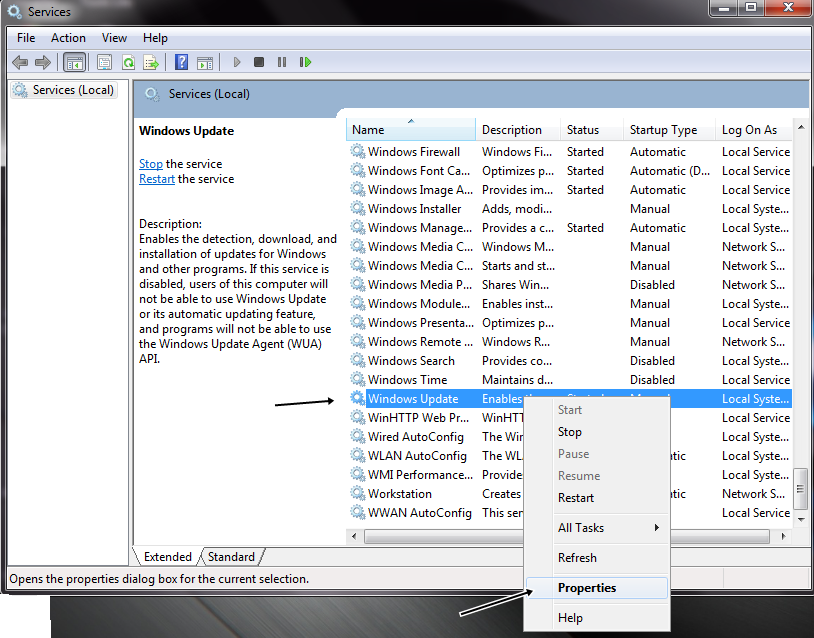Screen dimensions: 814x638
Task: Click the Back arrow toolbar icon
Action: [x=20, y=63]
